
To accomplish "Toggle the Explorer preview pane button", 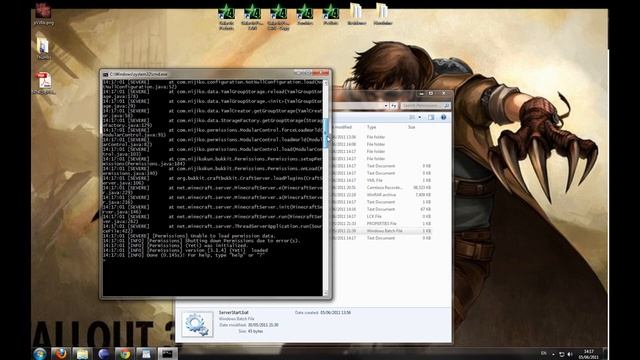I will coord(431,118).
